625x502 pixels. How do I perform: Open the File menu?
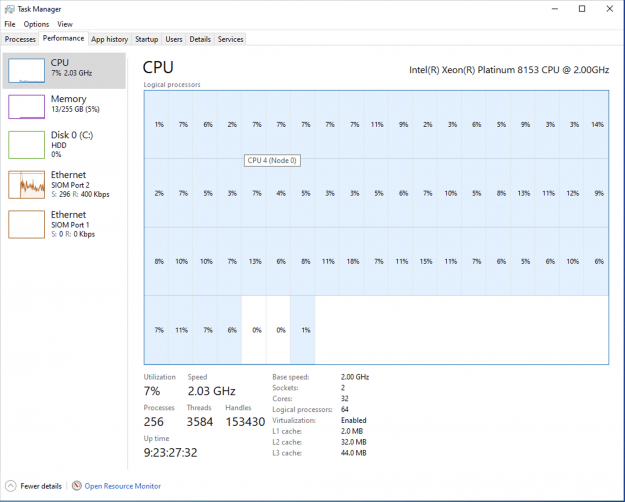point(10,24)
